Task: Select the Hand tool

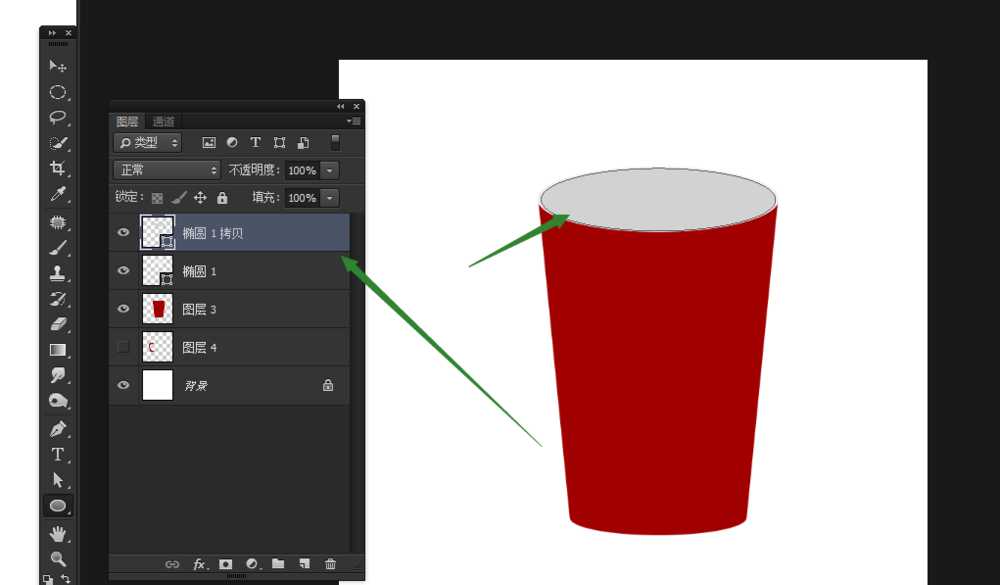Action: coord(58,533)
